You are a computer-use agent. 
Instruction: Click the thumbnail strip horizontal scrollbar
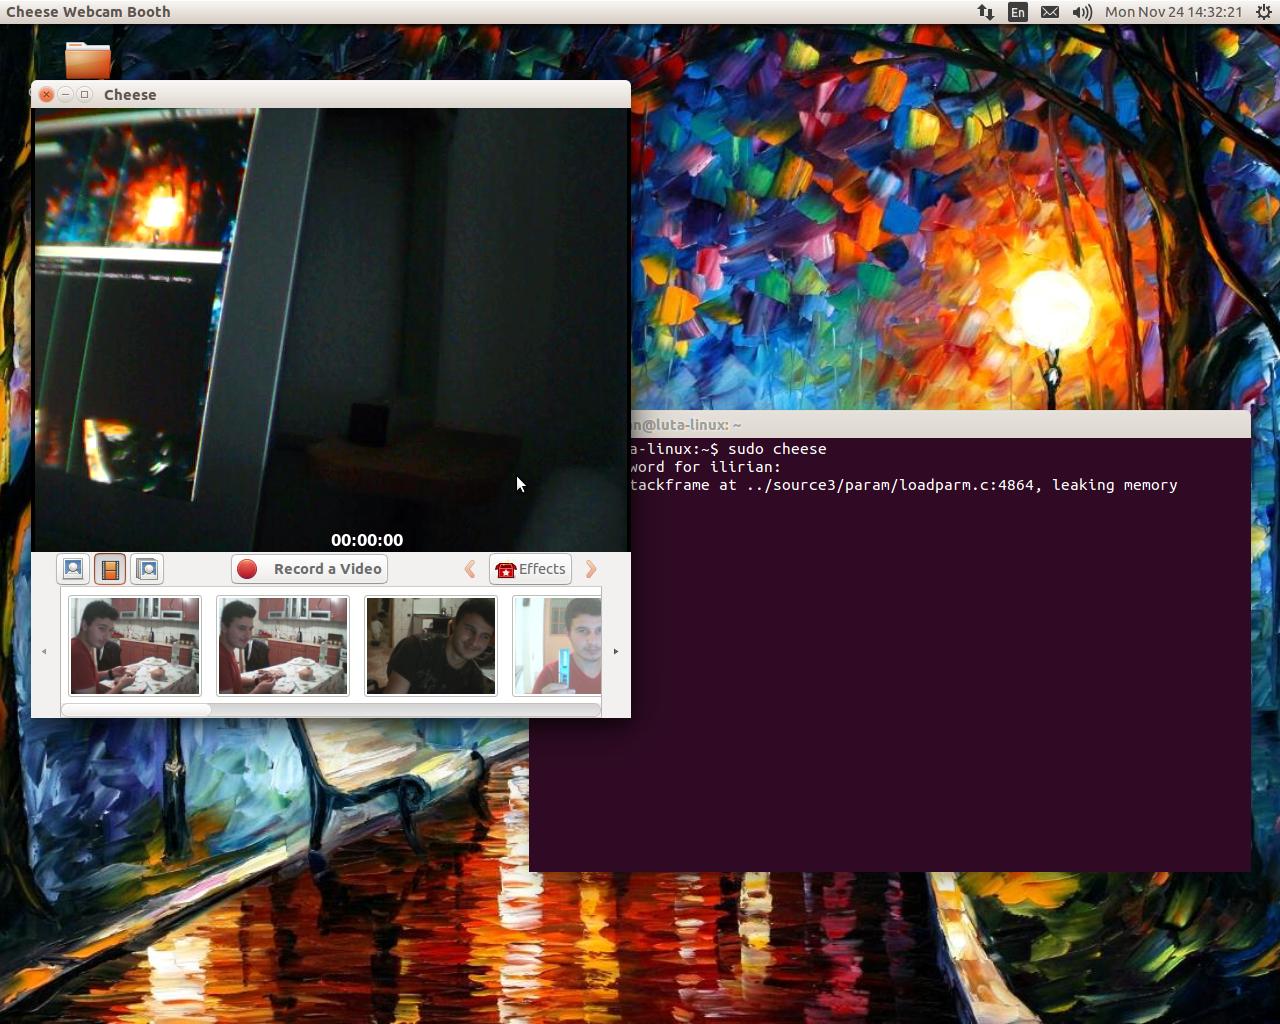click(x=331, y=709)
